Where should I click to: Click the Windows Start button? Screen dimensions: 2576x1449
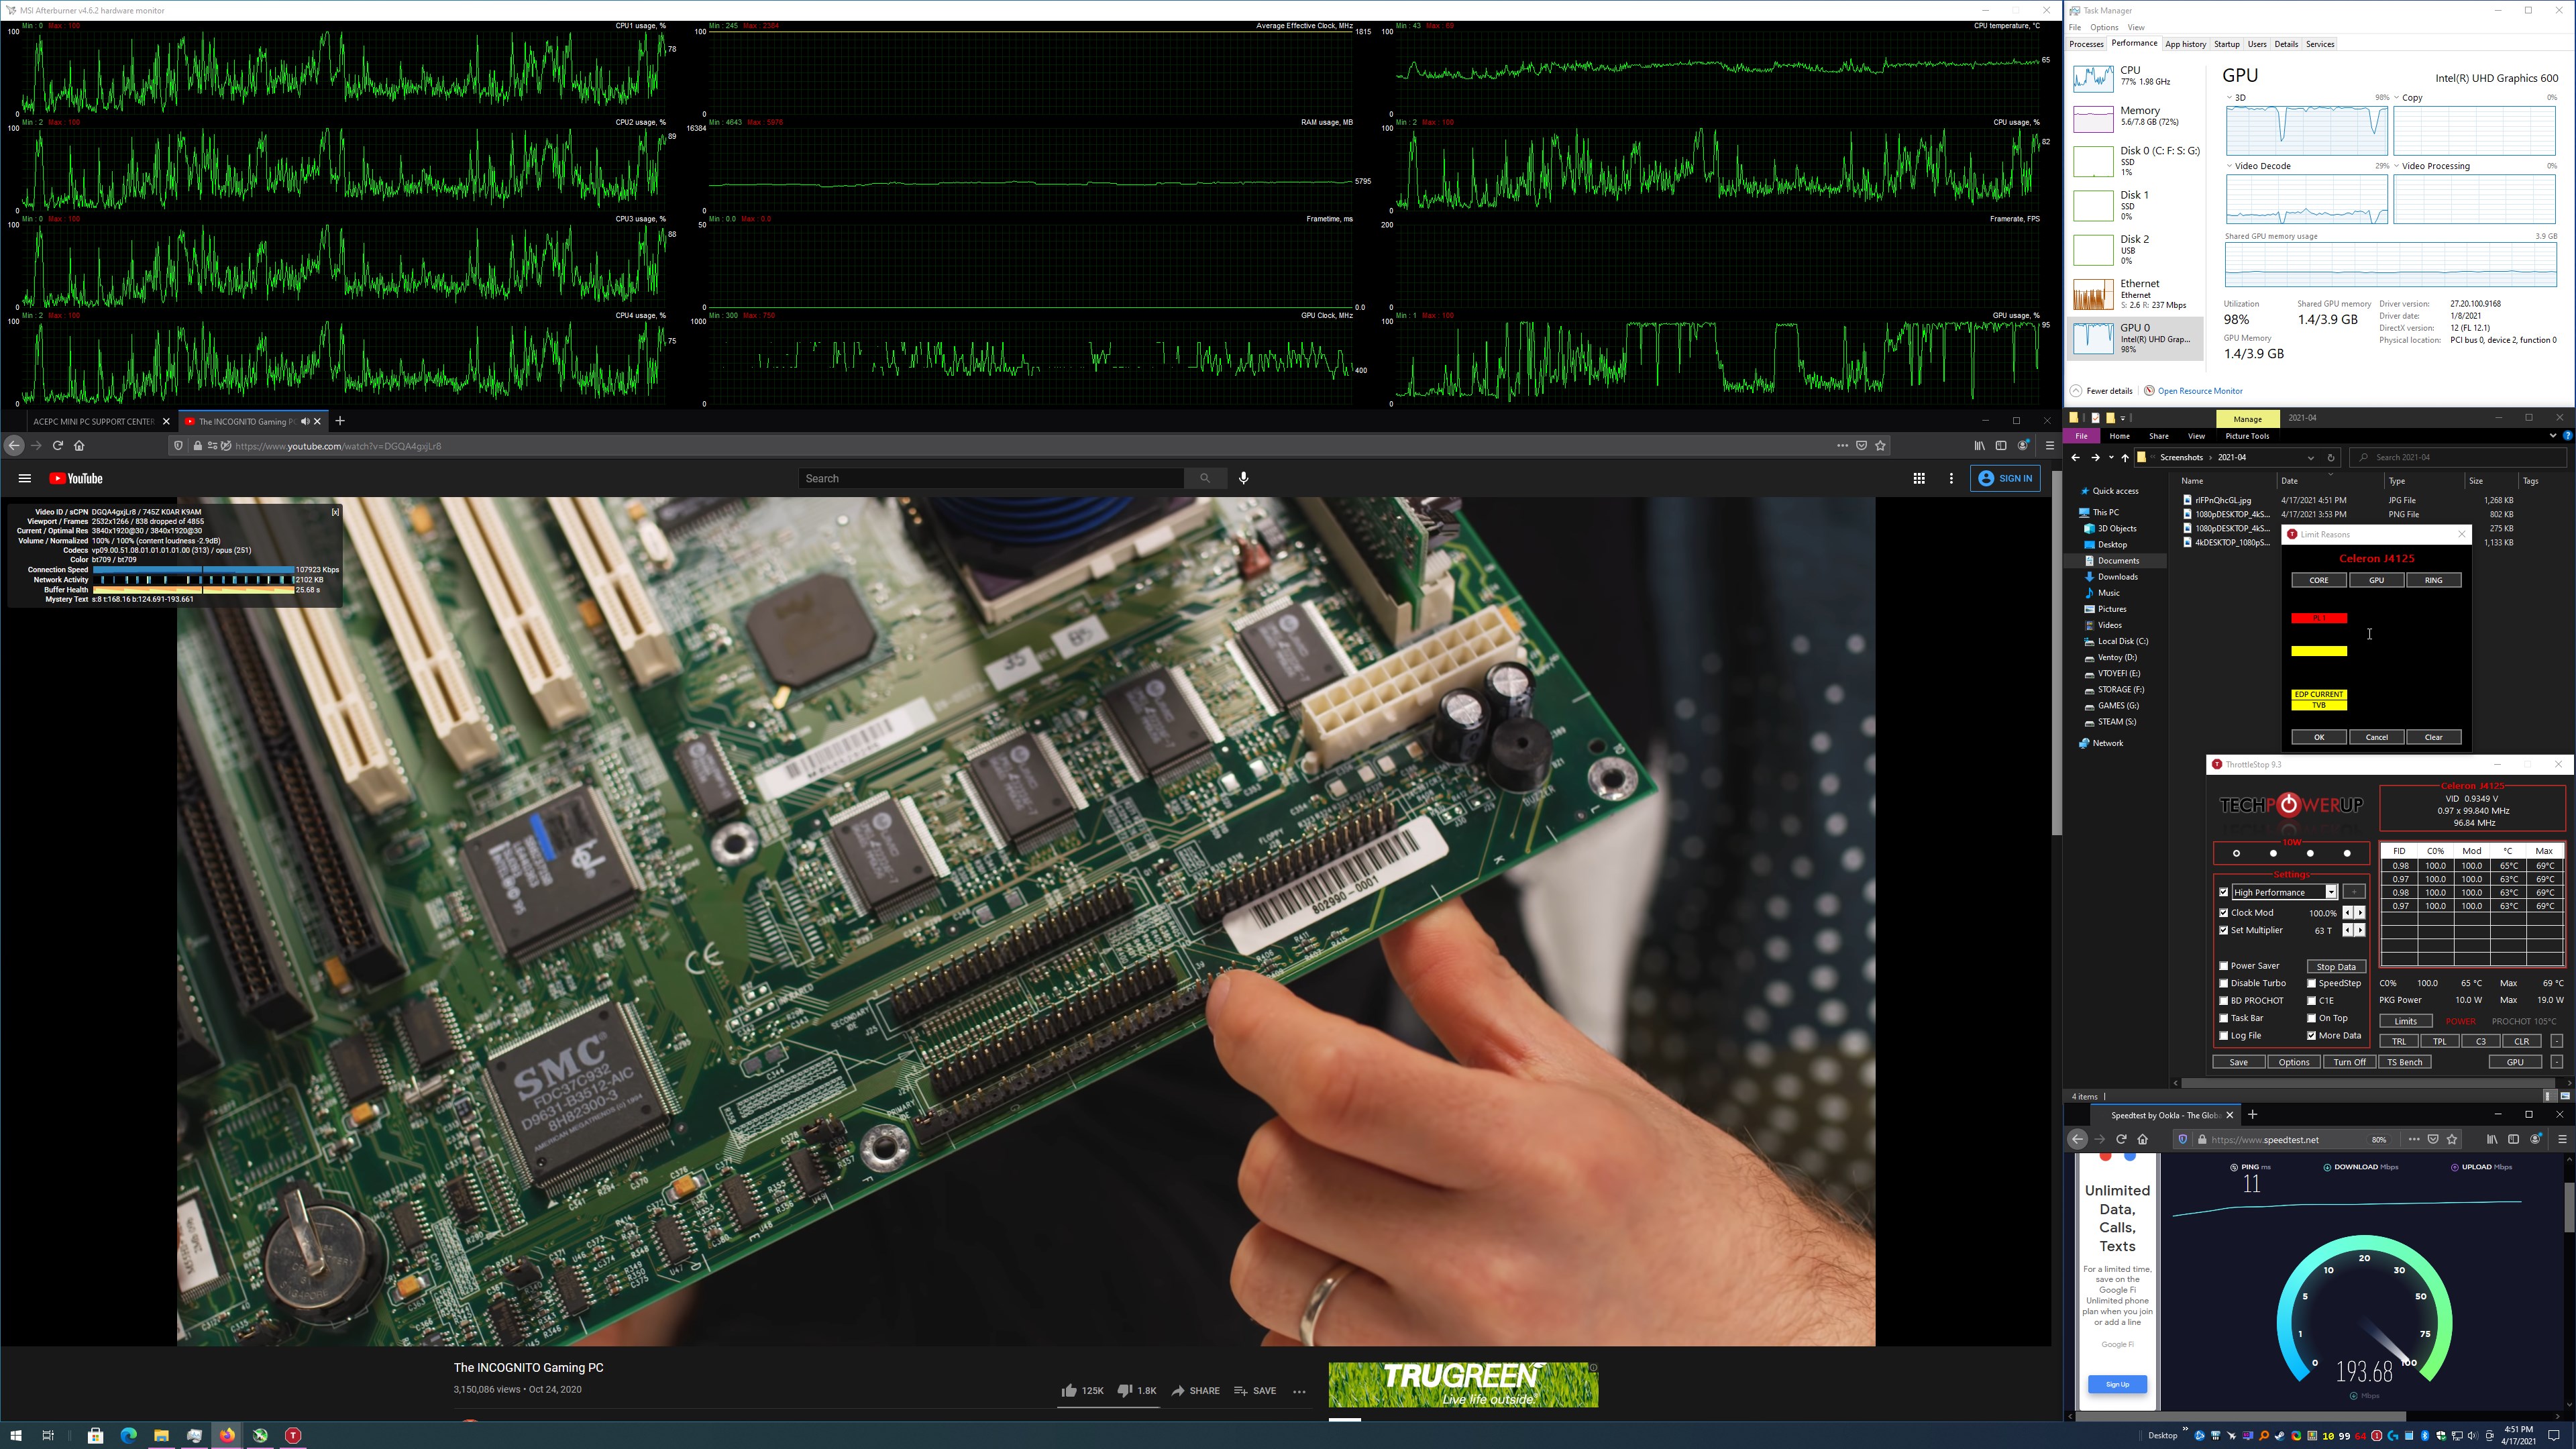(x=15, y=1435)
